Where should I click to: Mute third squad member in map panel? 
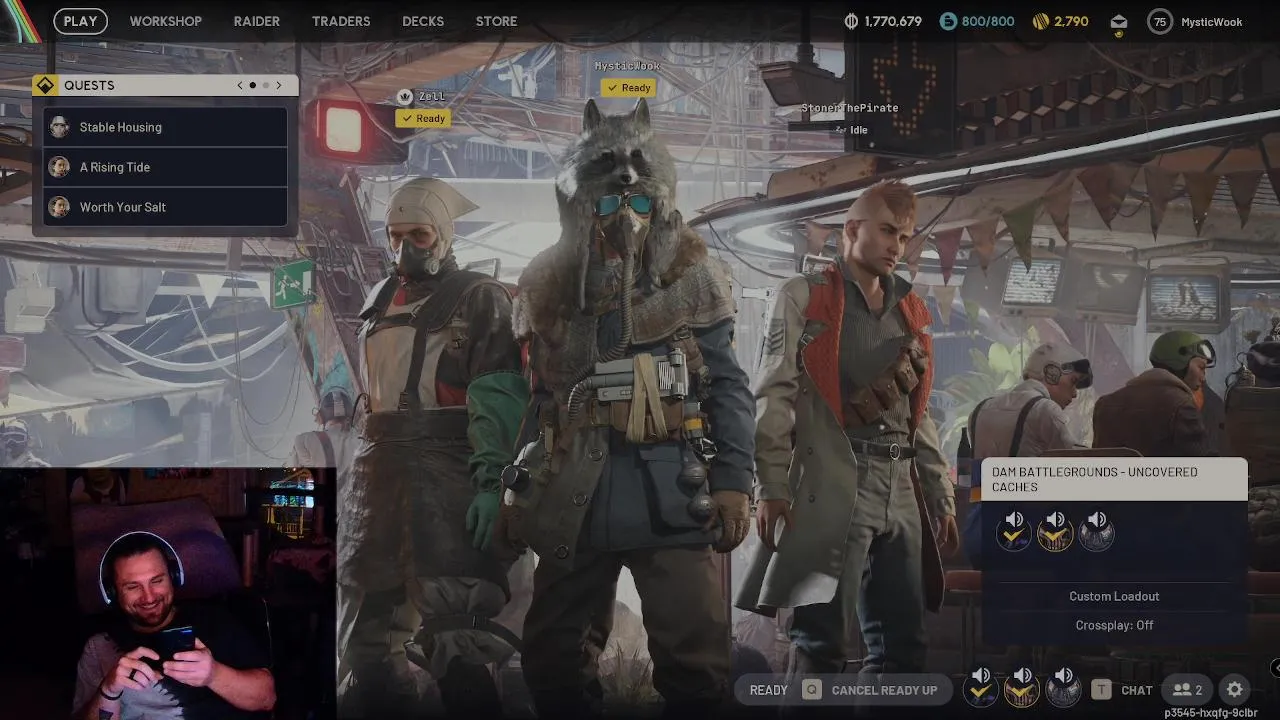1097,531
